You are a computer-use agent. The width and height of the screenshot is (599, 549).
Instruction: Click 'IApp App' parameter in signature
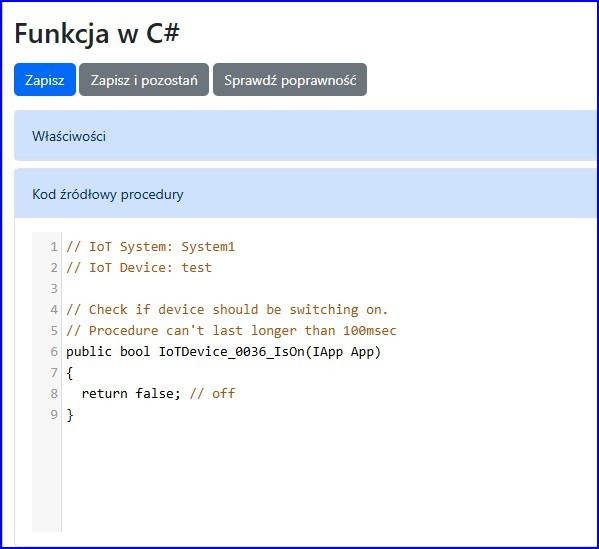[346, 351]
